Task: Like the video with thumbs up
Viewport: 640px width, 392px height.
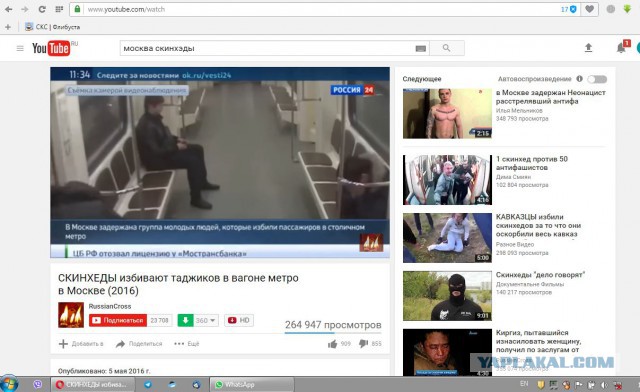Action: click(332, 344)
